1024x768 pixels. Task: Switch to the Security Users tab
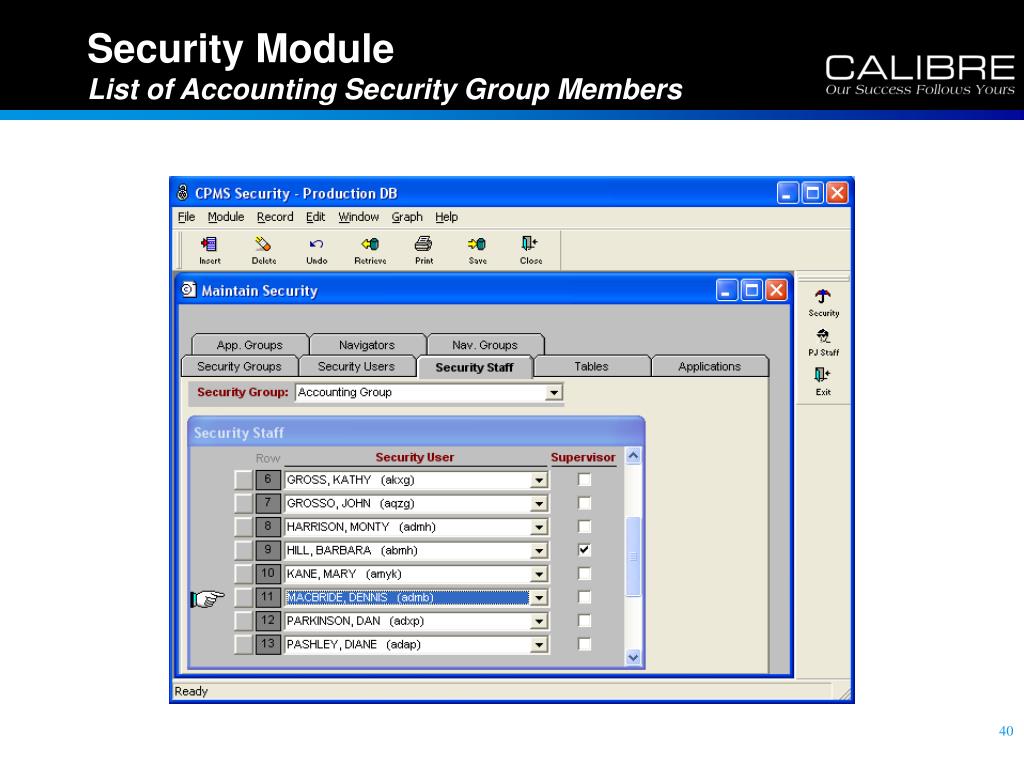357,366
